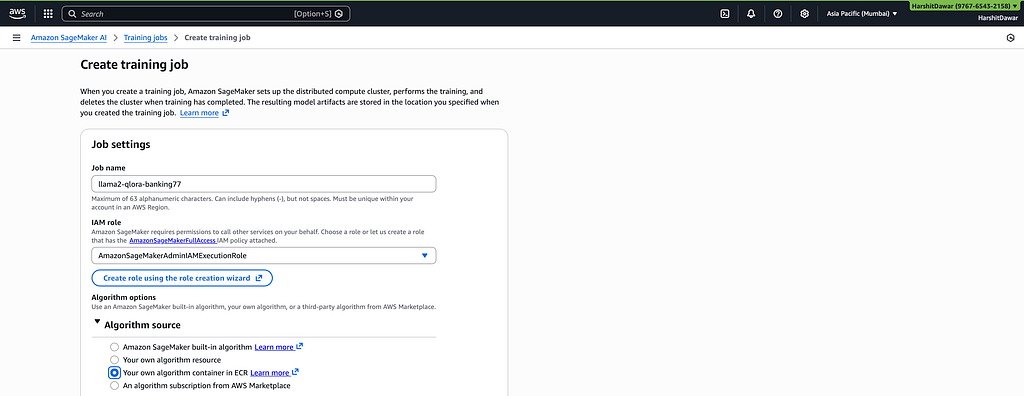The image size is (1024, 396).
Task: Click the magnifier icon in the search bar
Action: coord(72,13)
